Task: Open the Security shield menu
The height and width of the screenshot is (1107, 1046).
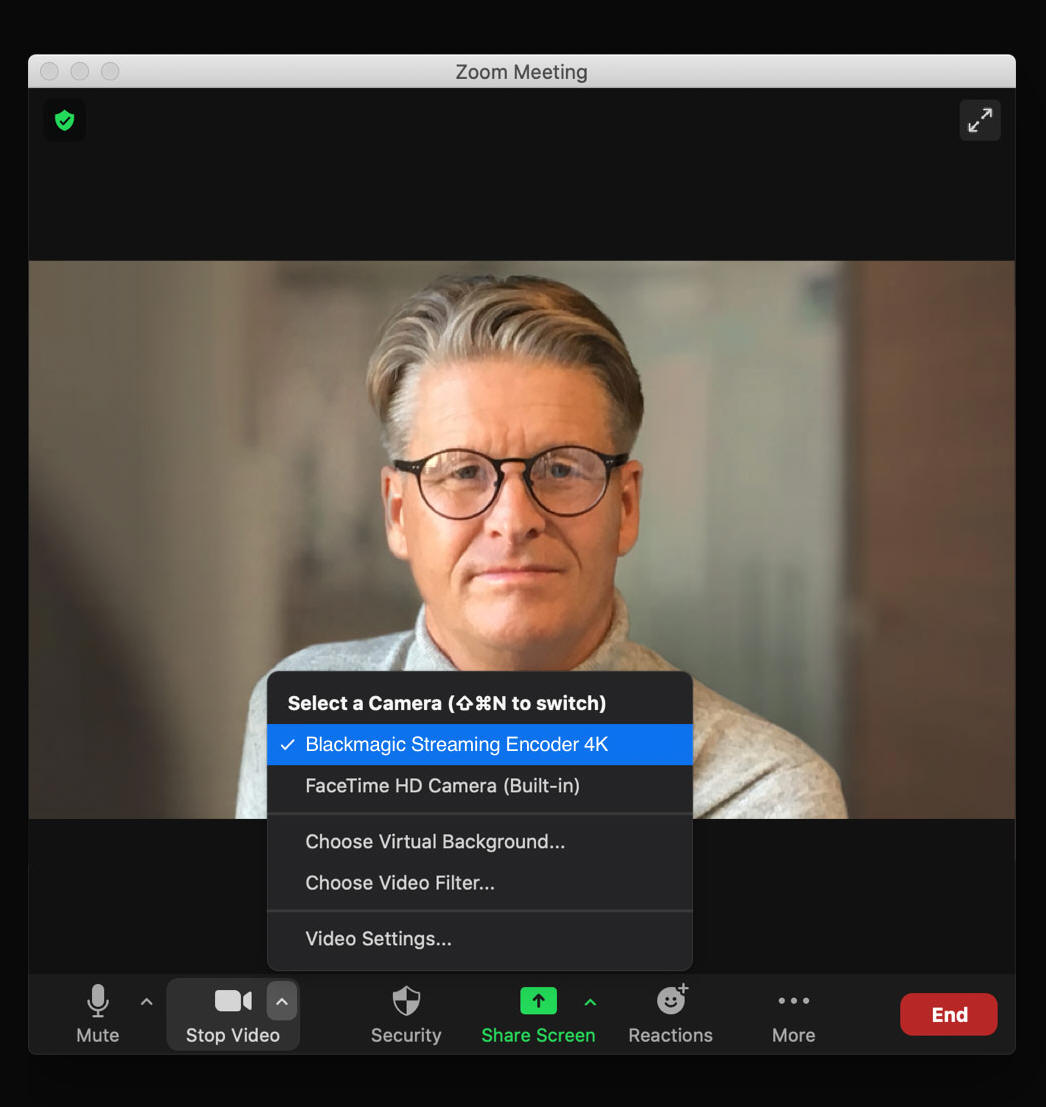Action: coord(406,1014)
